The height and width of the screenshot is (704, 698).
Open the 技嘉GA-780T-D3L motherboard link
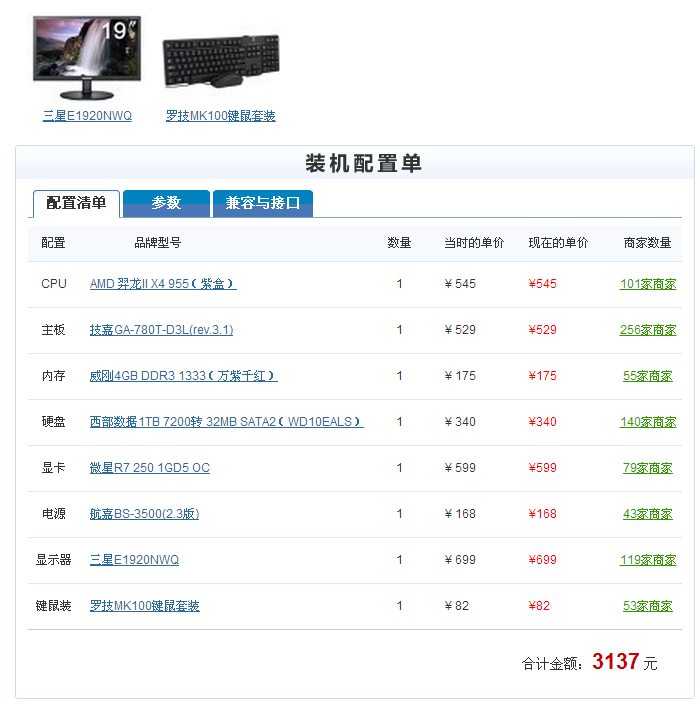[x=161, y=330]
